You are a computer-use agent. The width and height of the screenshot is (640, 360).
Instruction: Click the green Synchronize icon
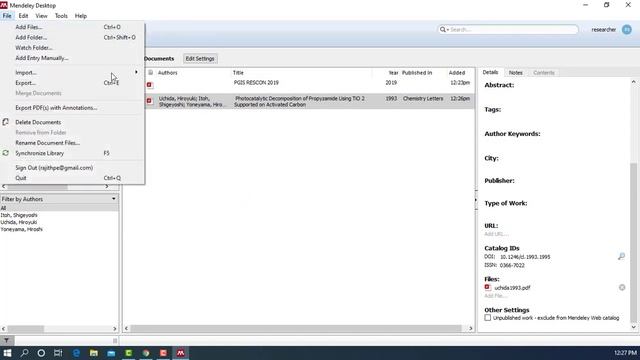(6, 153)
